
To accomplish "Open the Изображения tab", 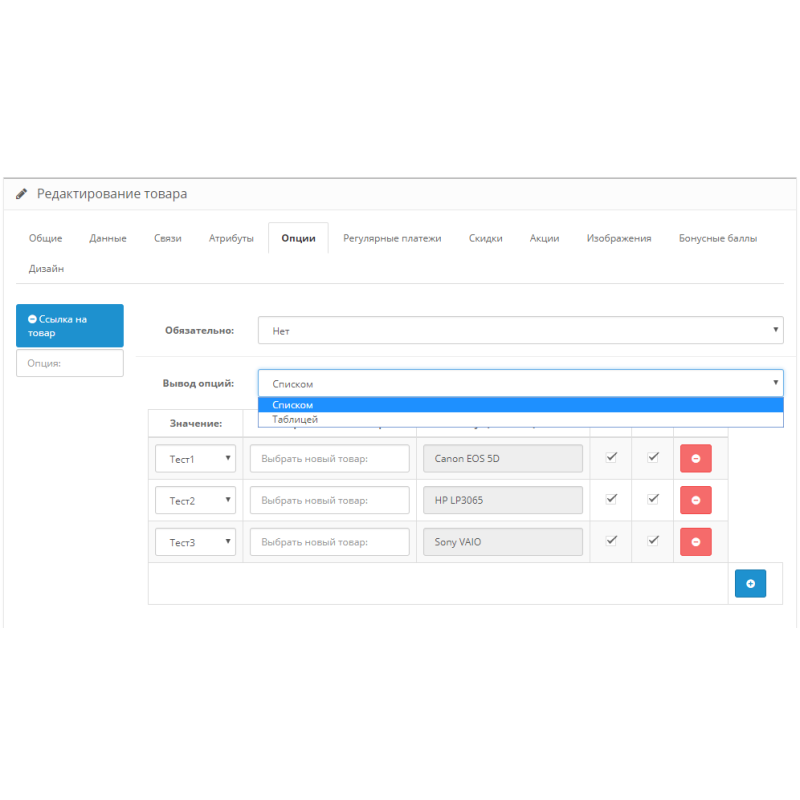I will point(619,238).
